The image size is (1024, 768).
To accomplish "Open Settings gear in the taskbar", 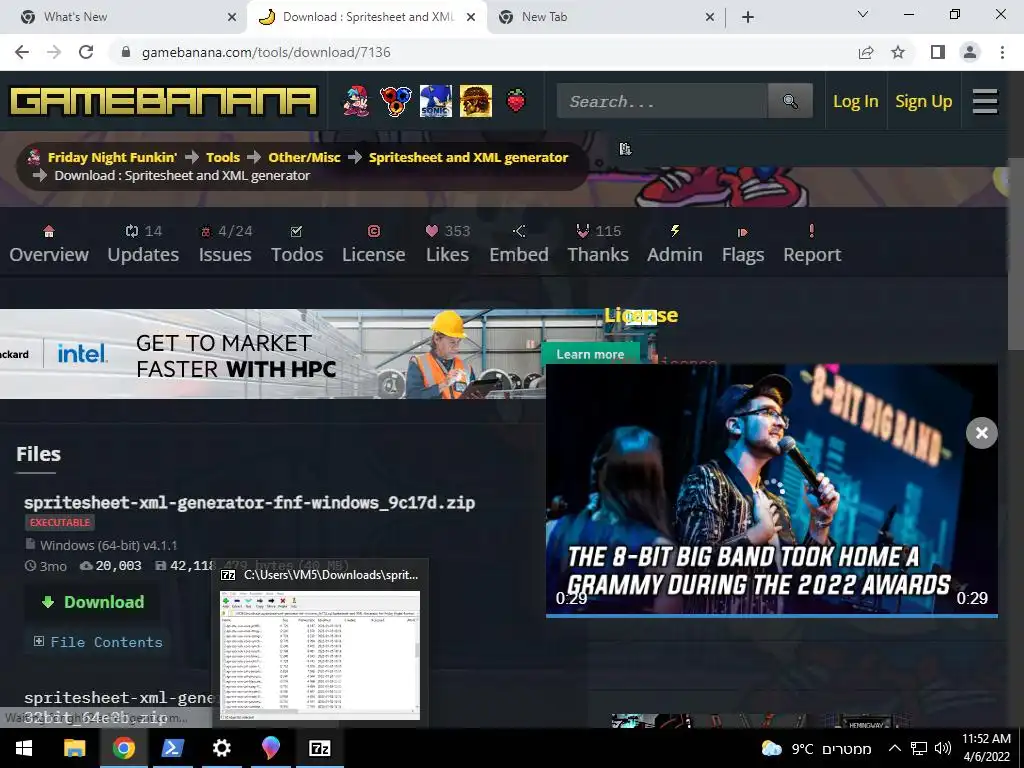I will tap(221, 748).
